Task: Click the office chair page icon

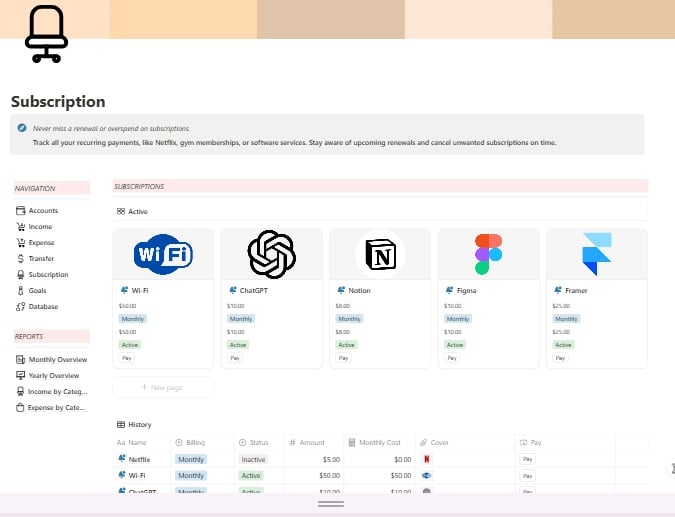Action: [x=46, y=34]
